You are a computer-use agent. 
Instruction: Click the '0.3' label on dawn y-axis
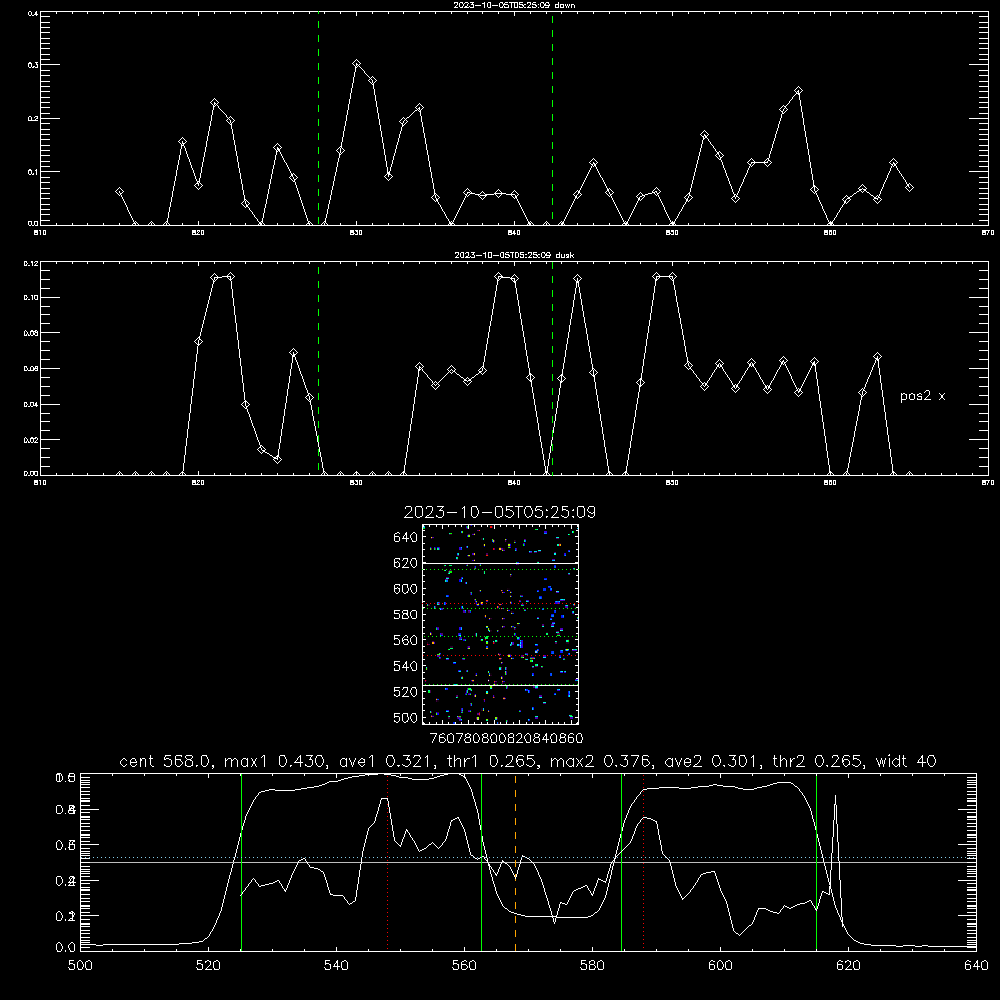coord(32,65)
